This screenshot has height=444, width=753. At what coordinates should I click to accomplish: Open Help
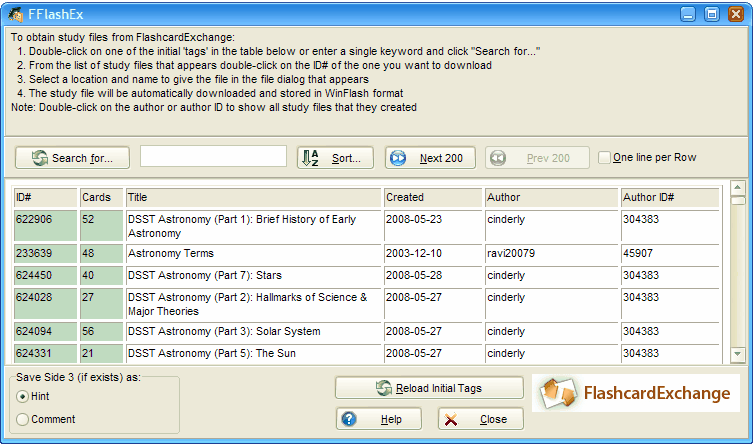coord(379,419)
